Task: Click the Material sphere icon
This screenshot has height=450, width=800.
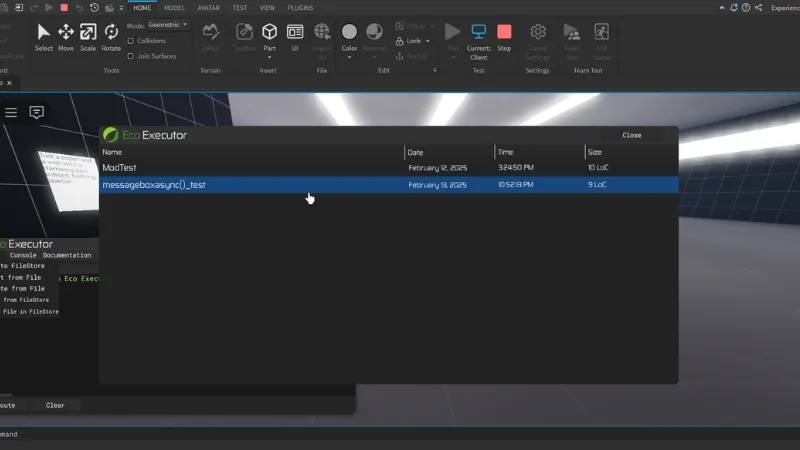Action: 374,32
